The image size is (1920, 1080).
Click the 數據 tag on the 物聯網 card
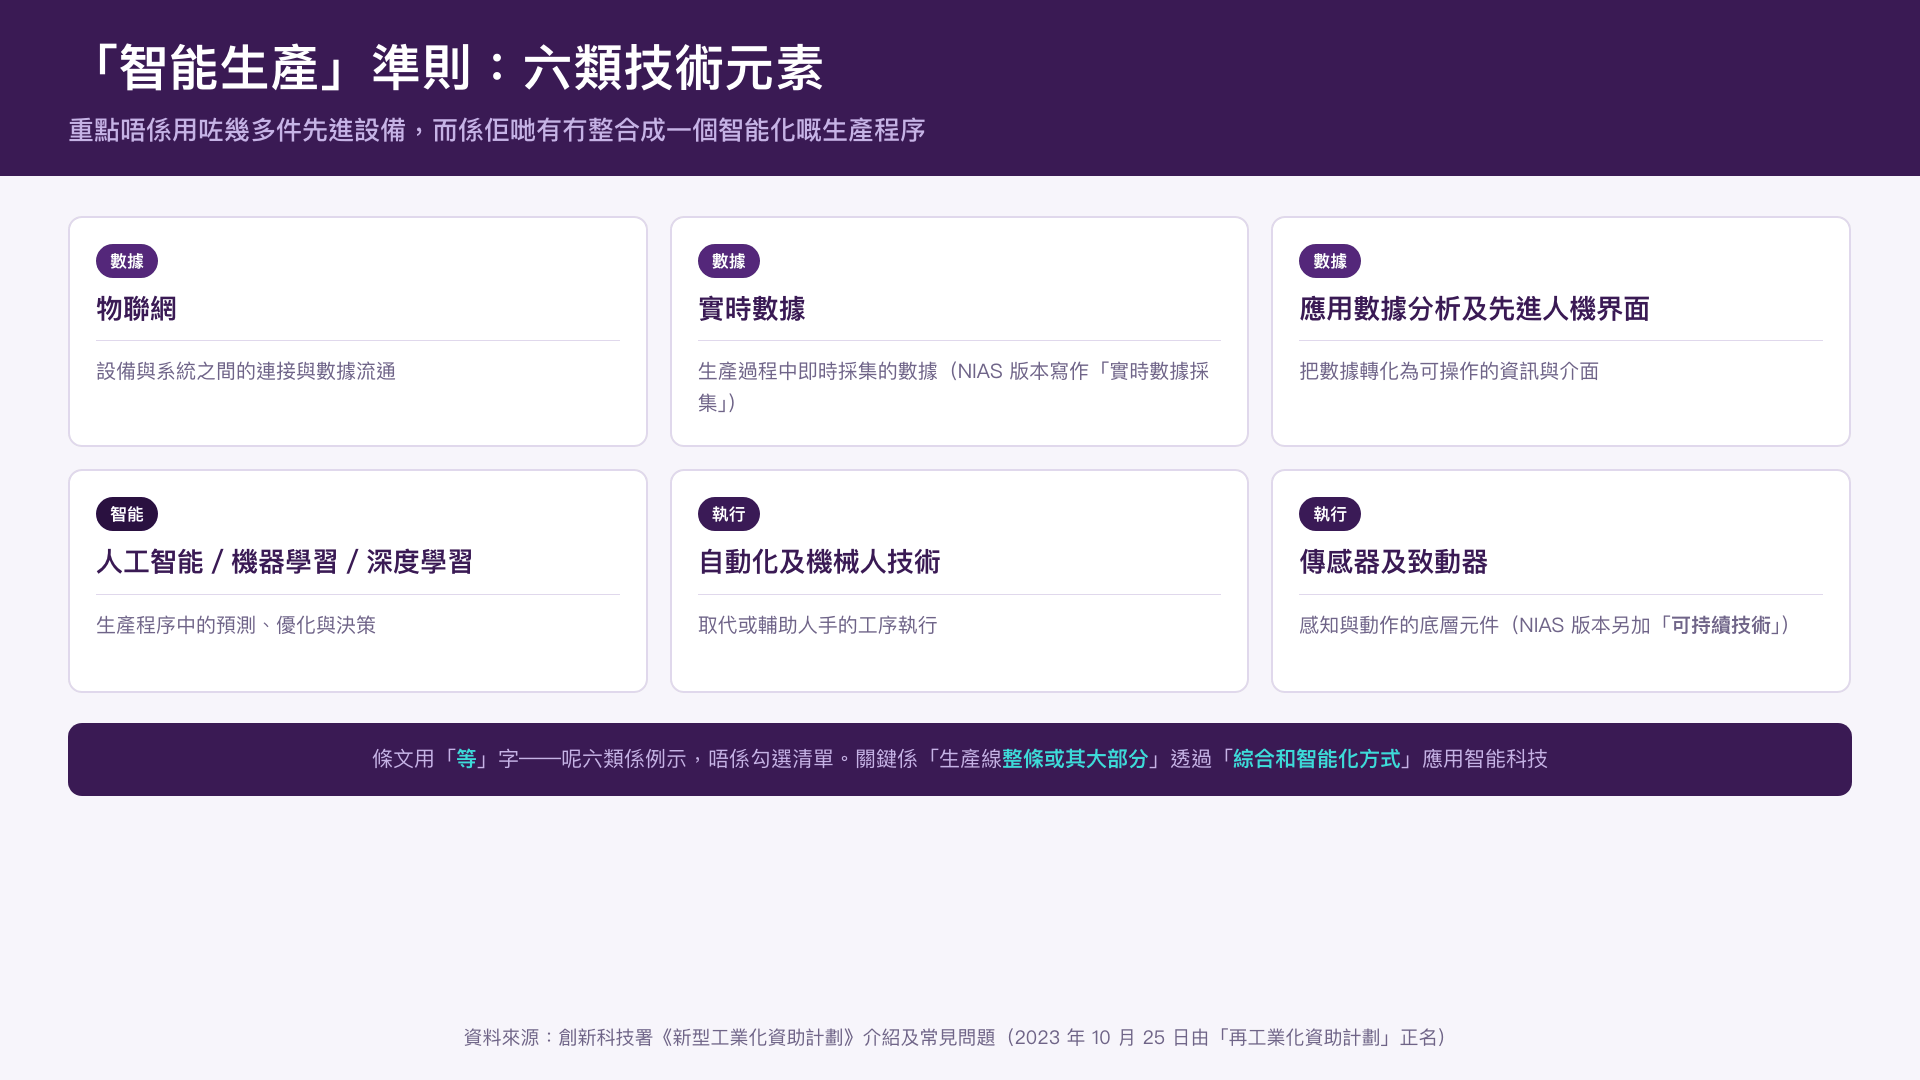[127, 261]
